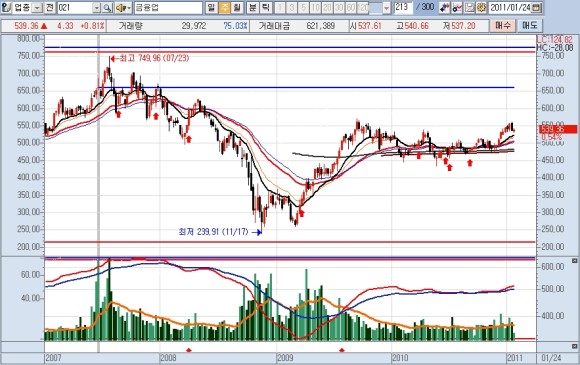Viewport: 580px width, 365px height.
Task: Expand the 업종 dropdown arrow
Action: [38, 8]
